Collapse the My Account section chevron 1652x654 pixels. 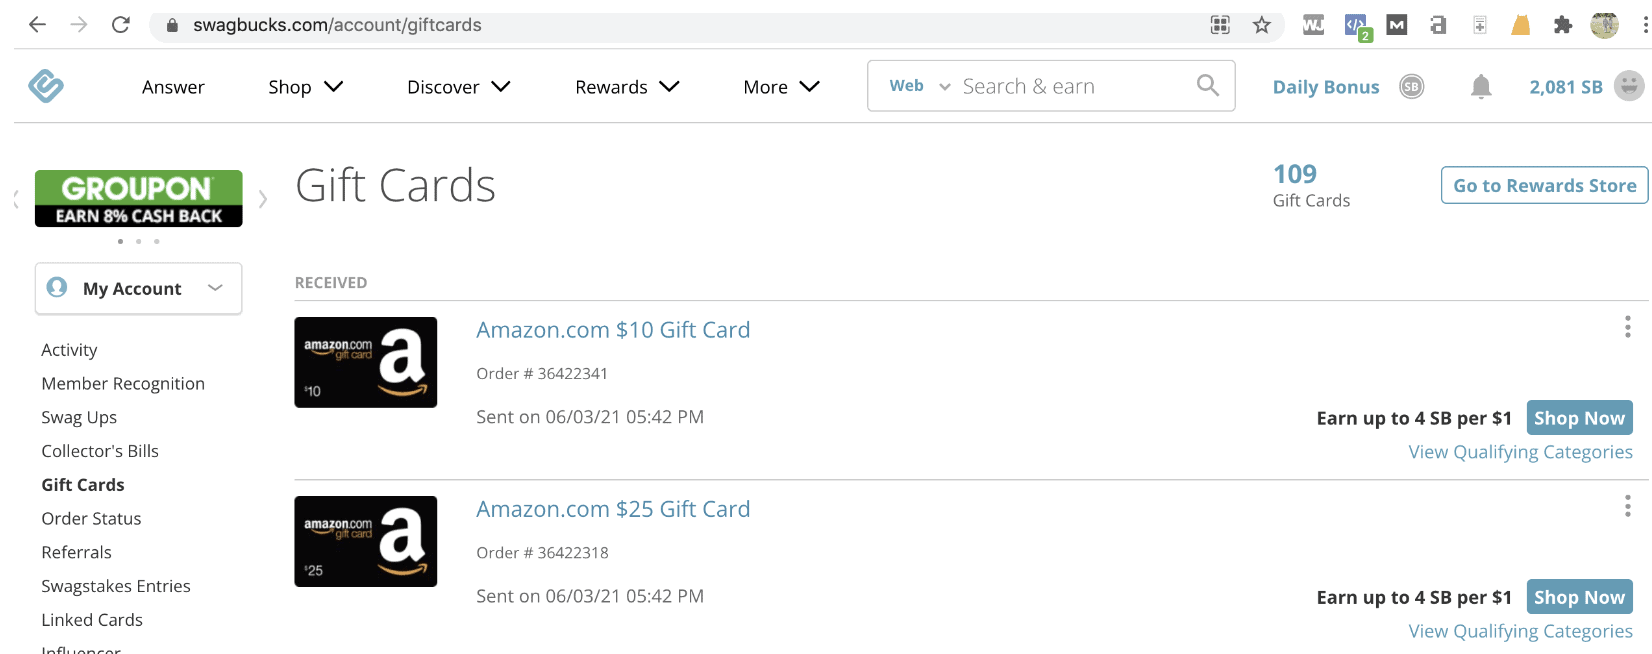[215, 288]
